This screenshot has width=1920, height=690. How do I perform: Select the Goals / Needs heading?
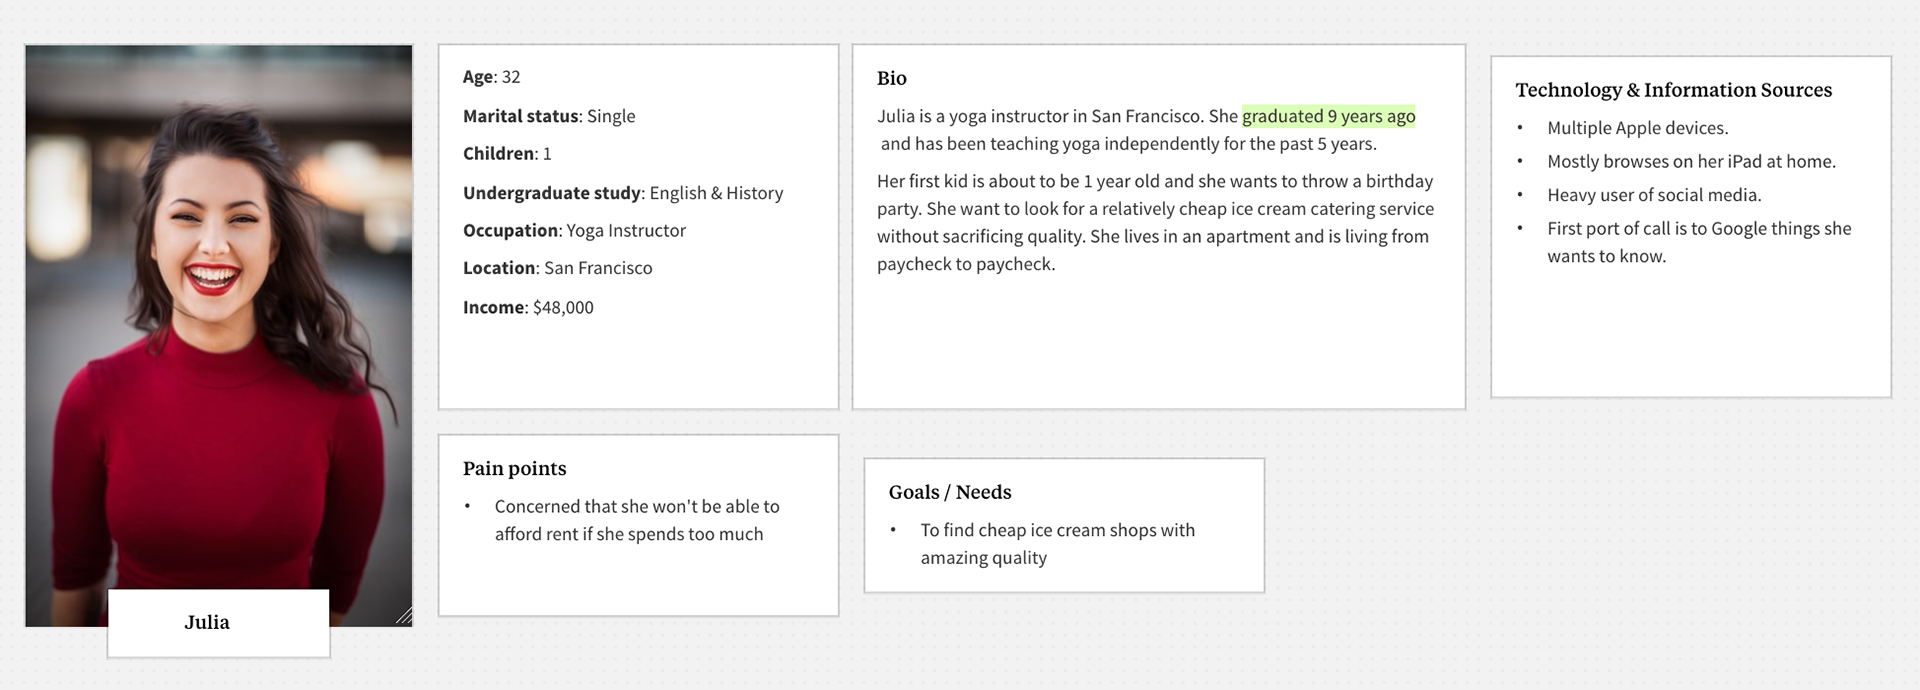pyautogui.click(x=950, y=492)
